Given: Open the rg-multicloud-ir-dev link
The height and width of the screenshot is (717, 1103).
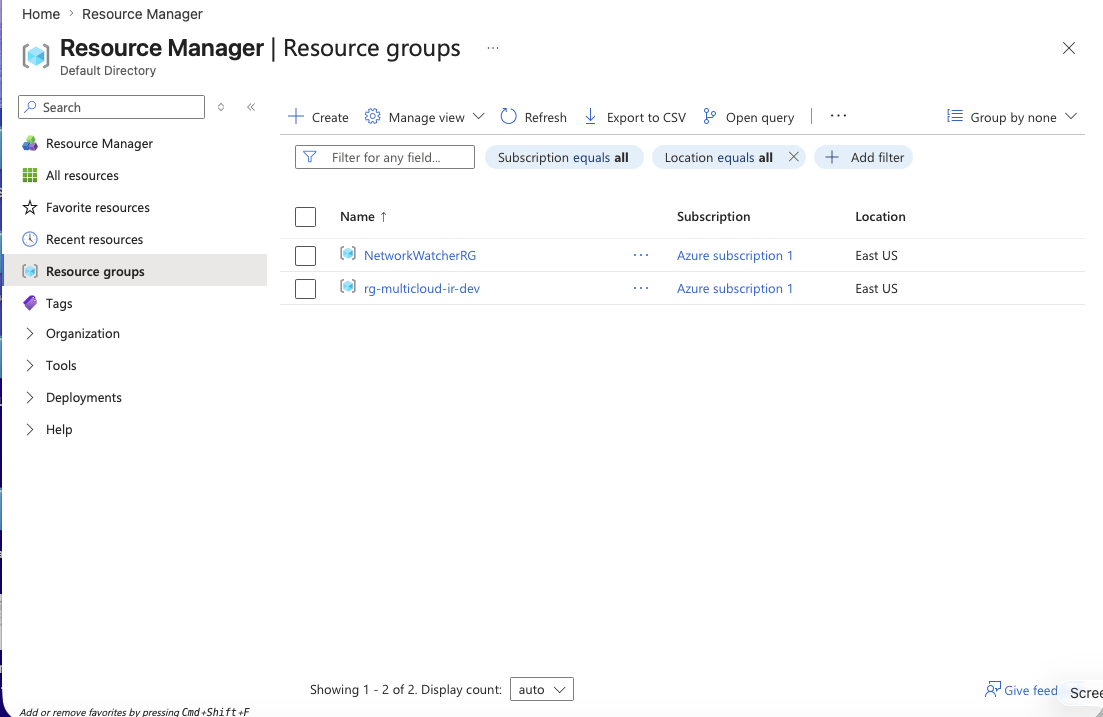Looking at the screenshot, I should (422, 288).
